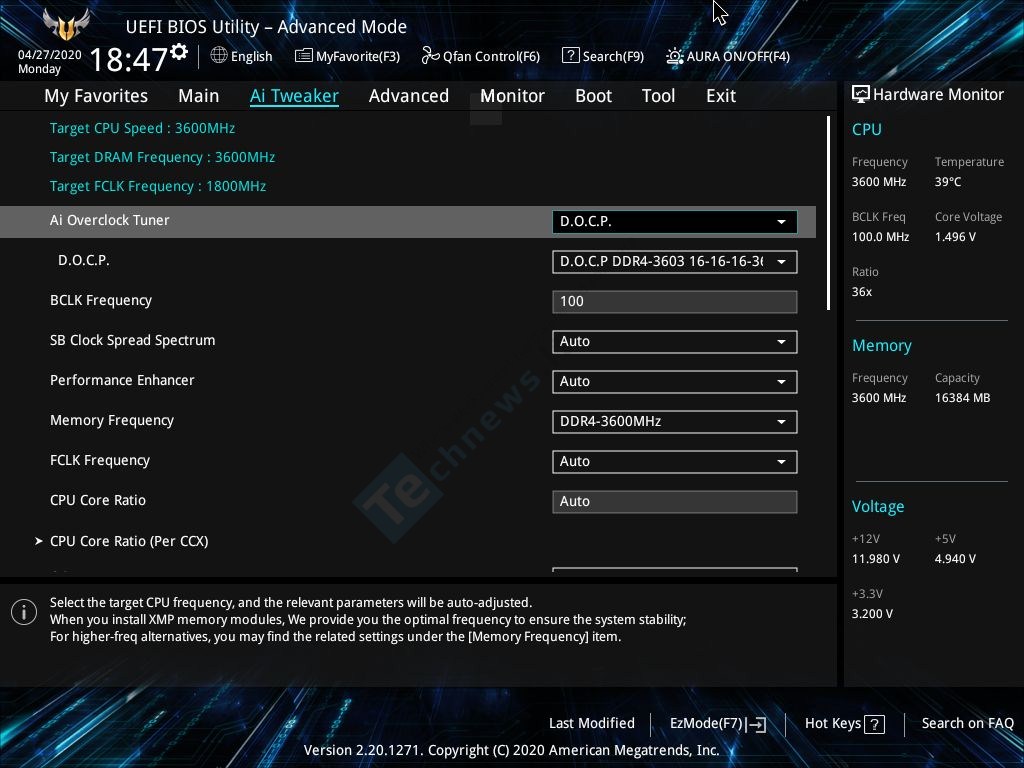Select the Ai Tweaker tab
This screenshot has width=1024, height=768.
point(294,96)
